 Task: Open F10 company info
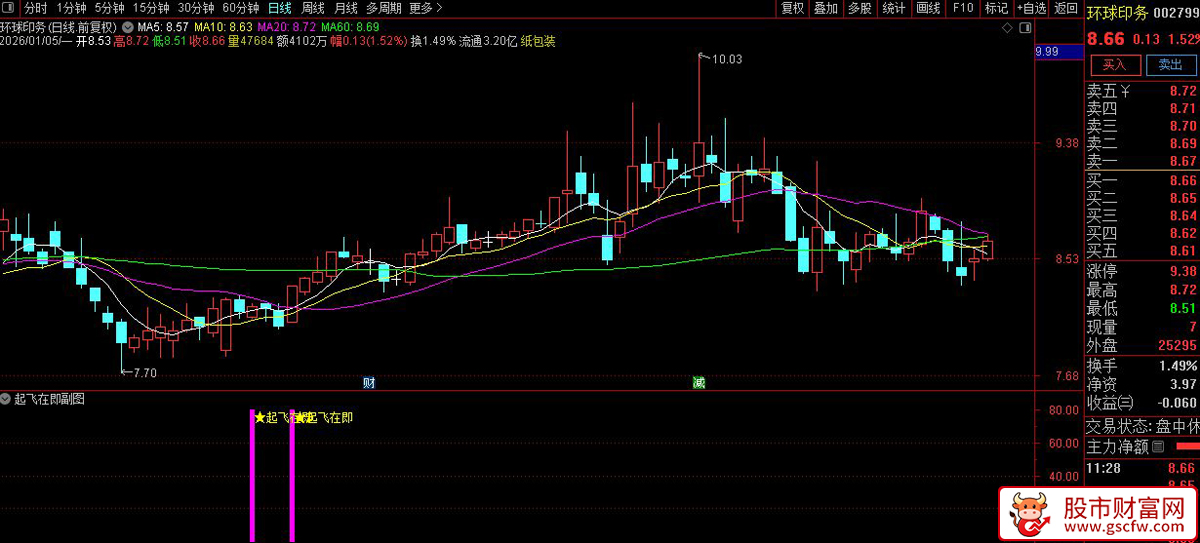point(963,8)
